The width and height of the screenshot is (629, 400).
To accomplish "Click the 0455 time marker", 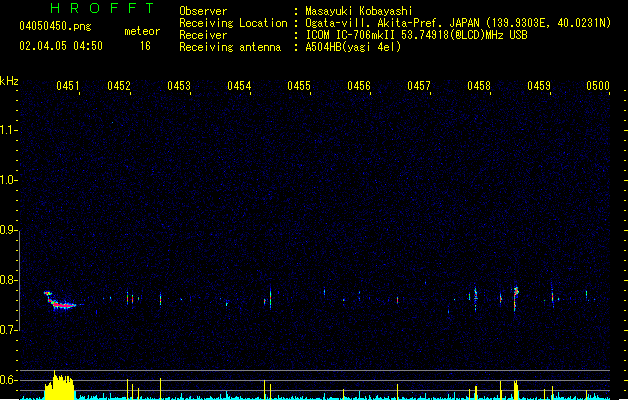I will pos(299,86).
